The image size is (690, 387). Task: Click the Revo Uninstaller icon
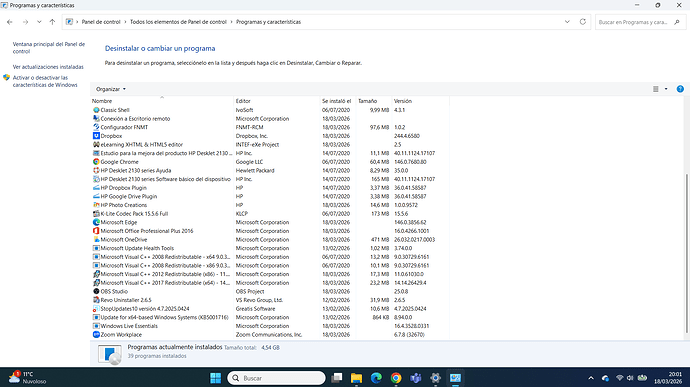[96, 300]
